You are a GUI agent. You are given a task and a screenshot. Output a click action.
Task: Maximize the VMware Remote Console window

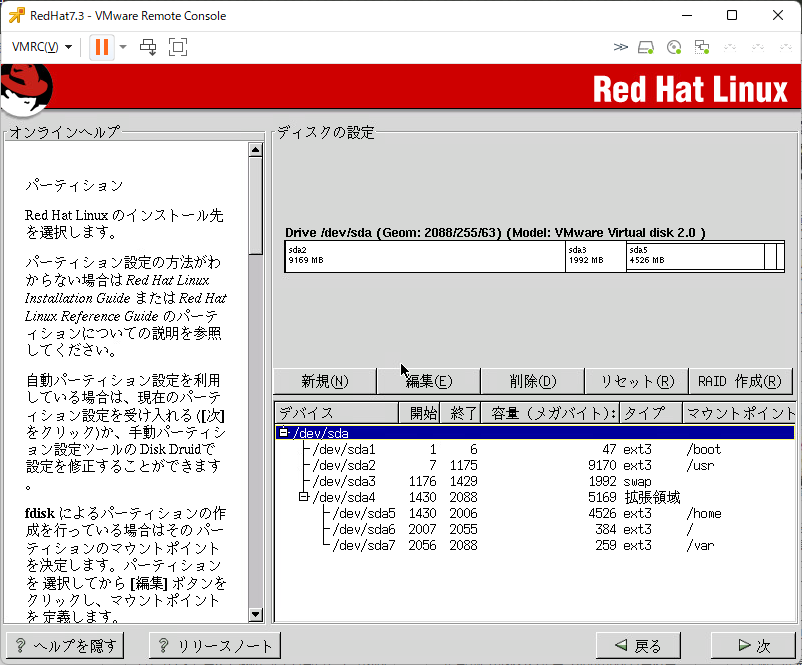pyautogui.click(x=732, y=15)
